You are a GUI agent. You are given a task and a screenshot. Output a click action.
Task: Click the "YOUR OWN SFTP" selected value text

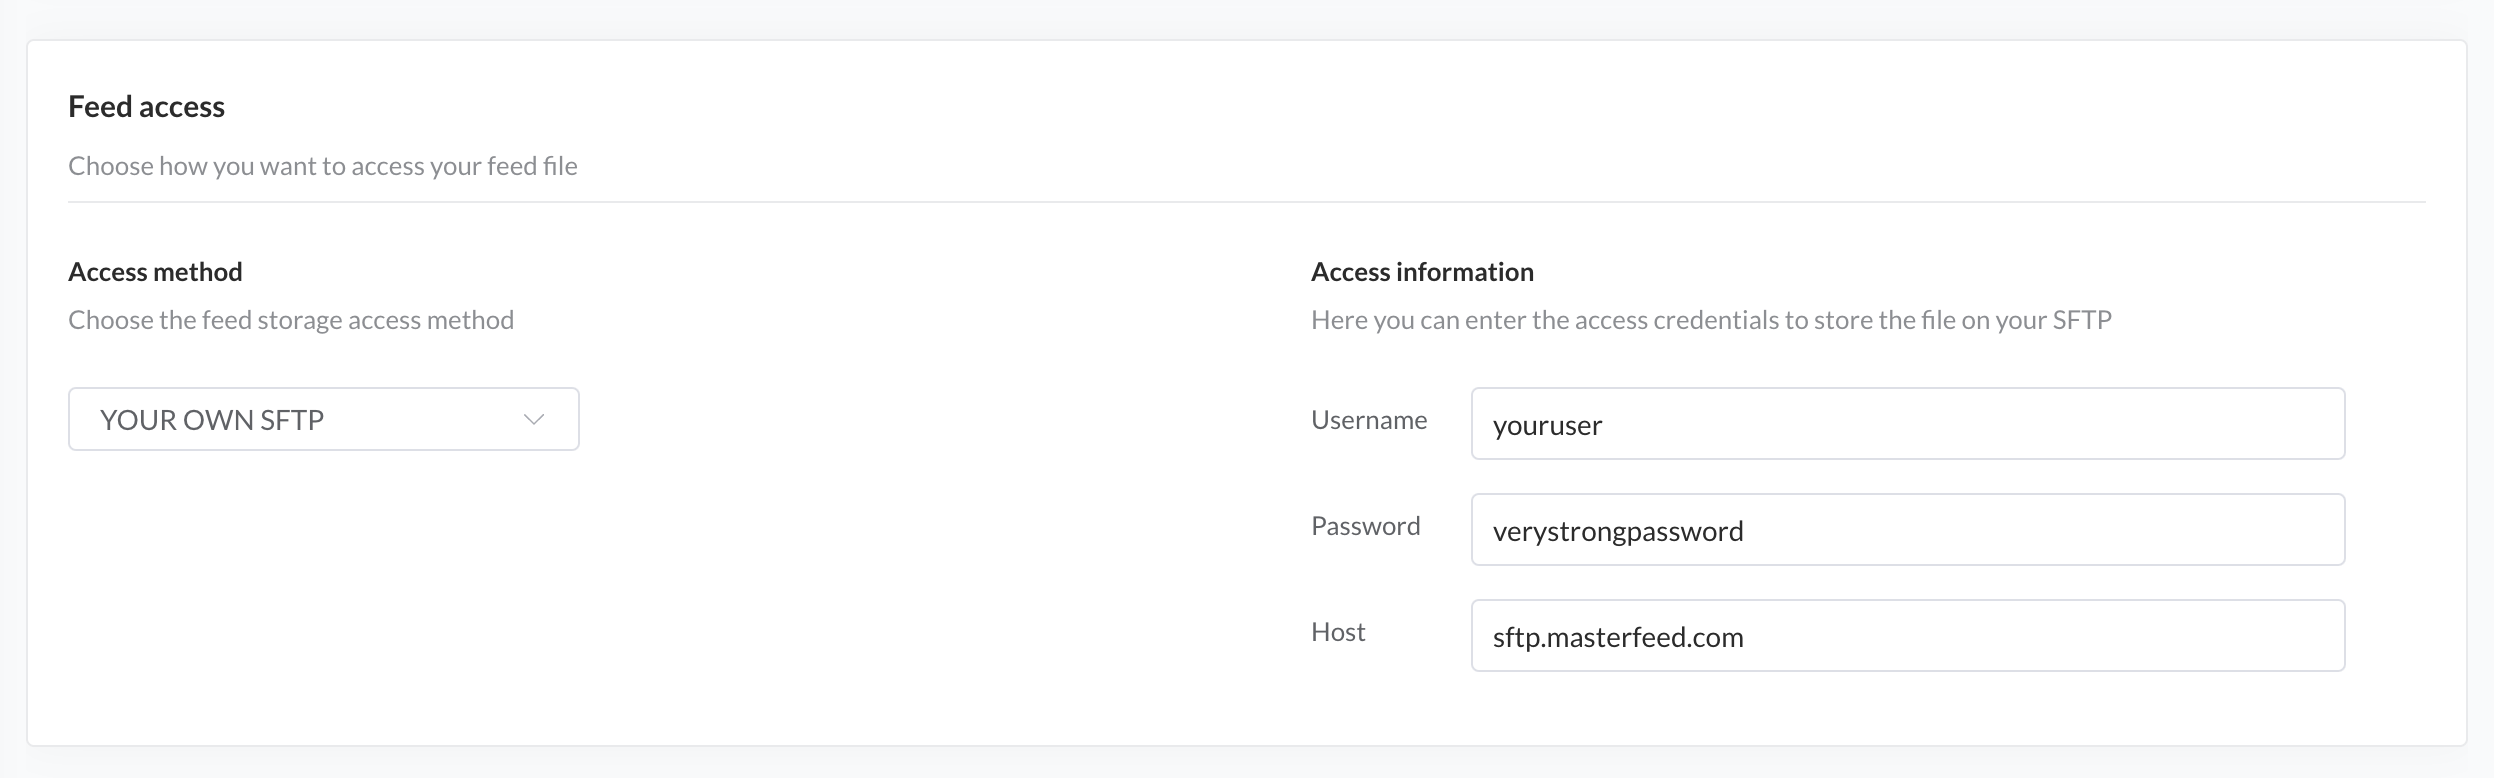pyautogui.click(x=212, y=420)
